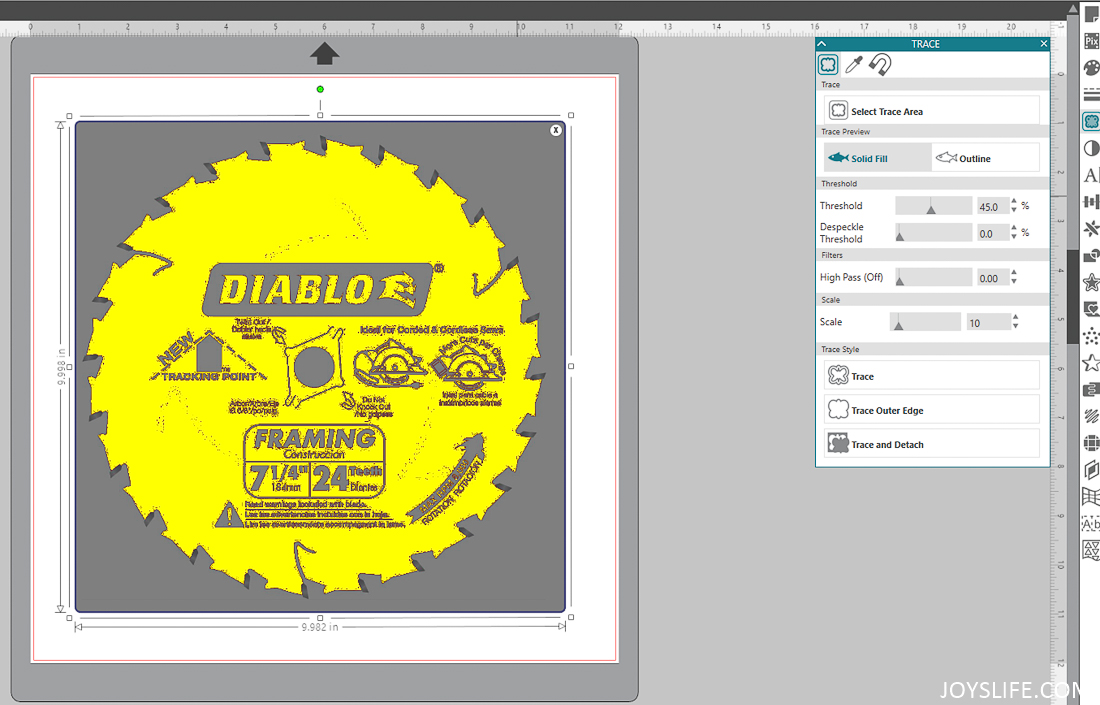Open the outlined star panel icon
The image size is (1100, 705).
(x=1092, y=363)
